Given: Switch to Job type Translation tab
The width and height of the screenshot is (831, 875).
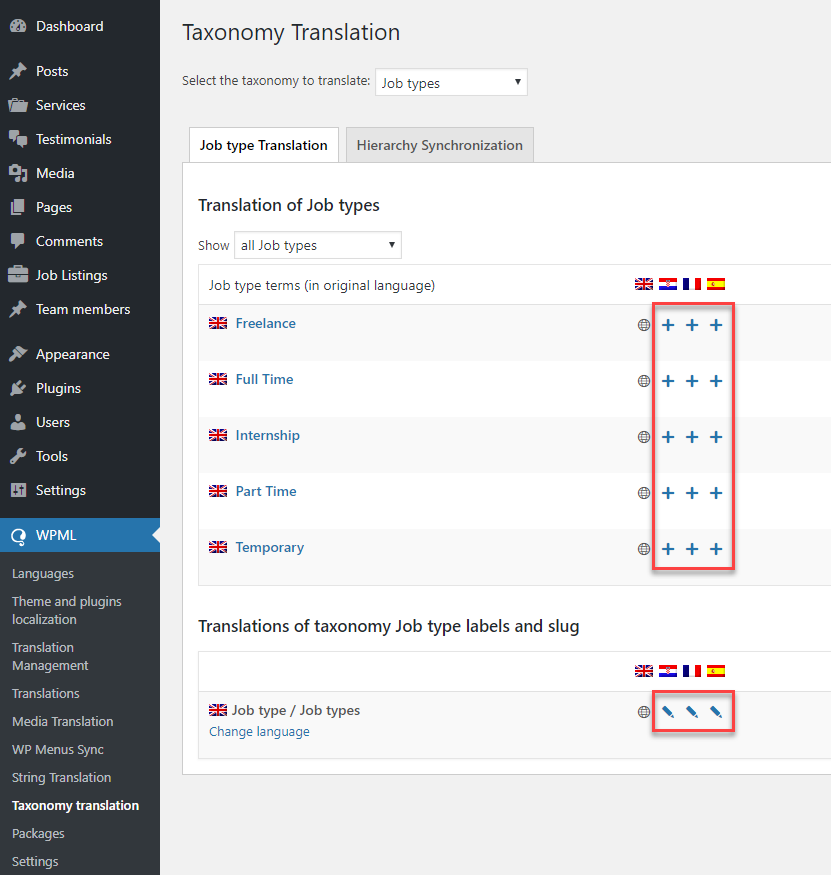Looking at the screenshot, I should pos(263,145).
